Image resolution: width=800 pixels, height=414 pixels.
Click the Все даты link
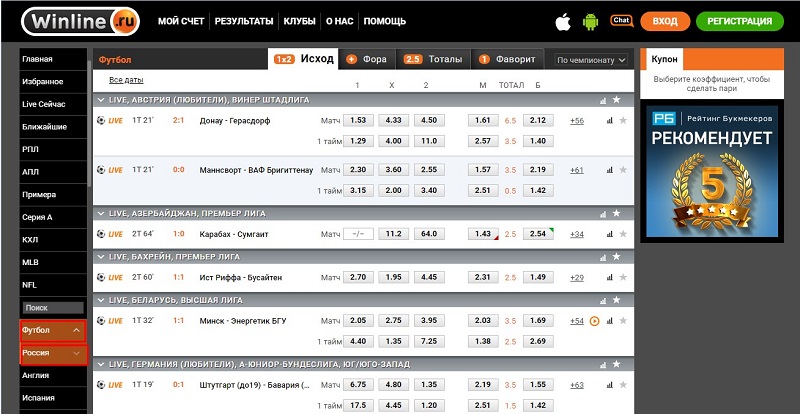126,79
